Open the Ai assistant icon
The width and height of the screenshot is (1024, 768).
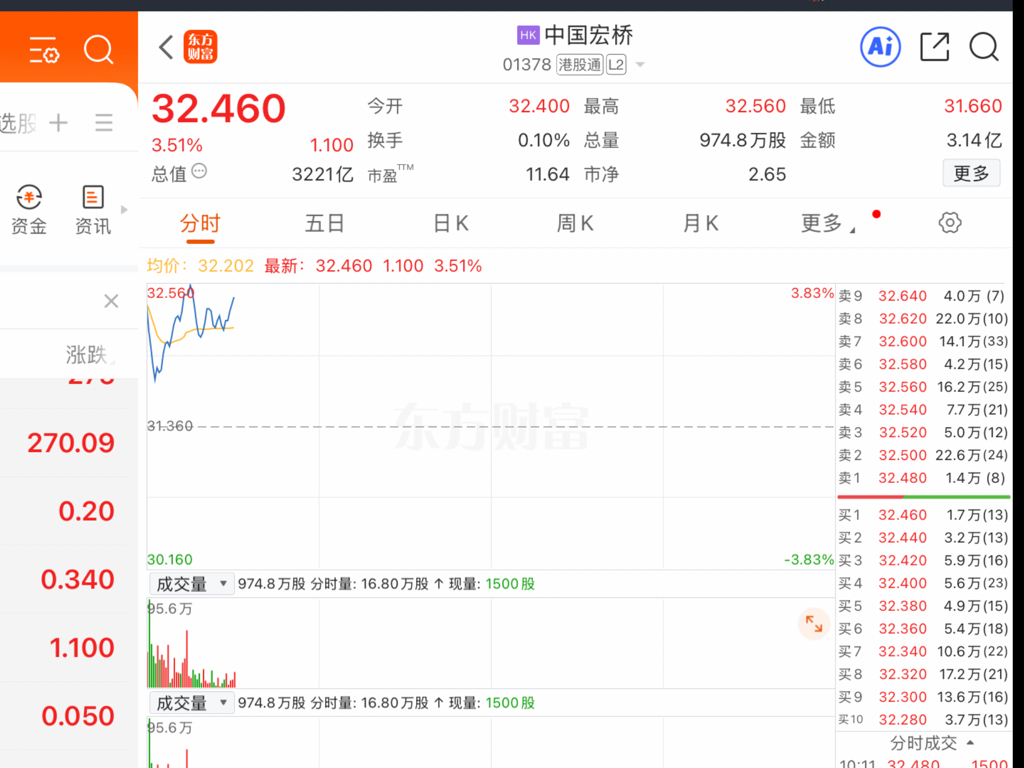(x=880, y=47)
